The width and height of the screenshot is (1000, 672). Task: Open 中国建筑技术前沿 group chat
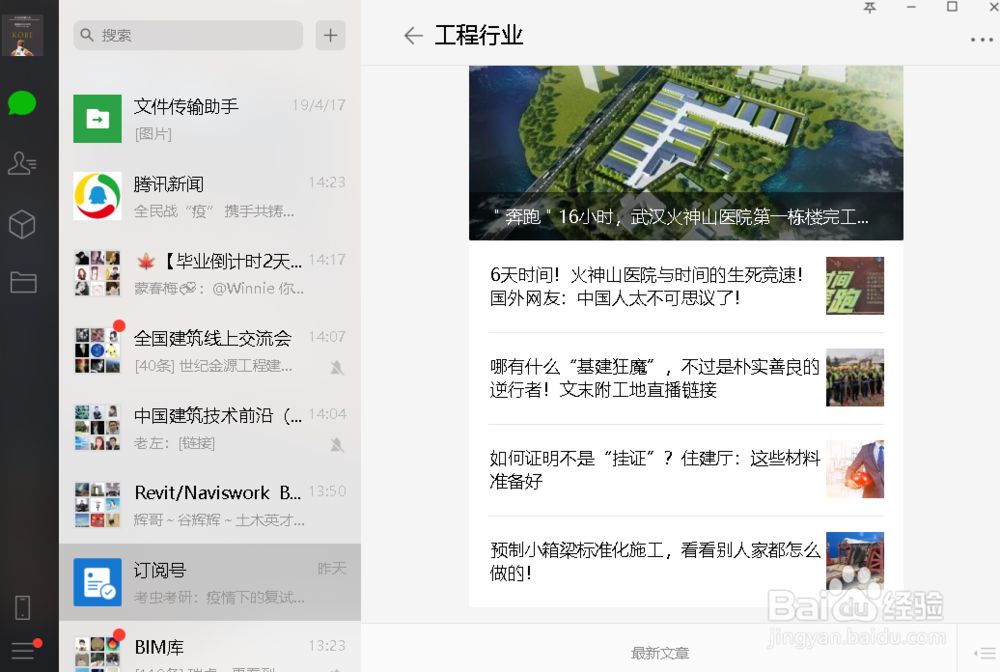click(x=210, y=427)
